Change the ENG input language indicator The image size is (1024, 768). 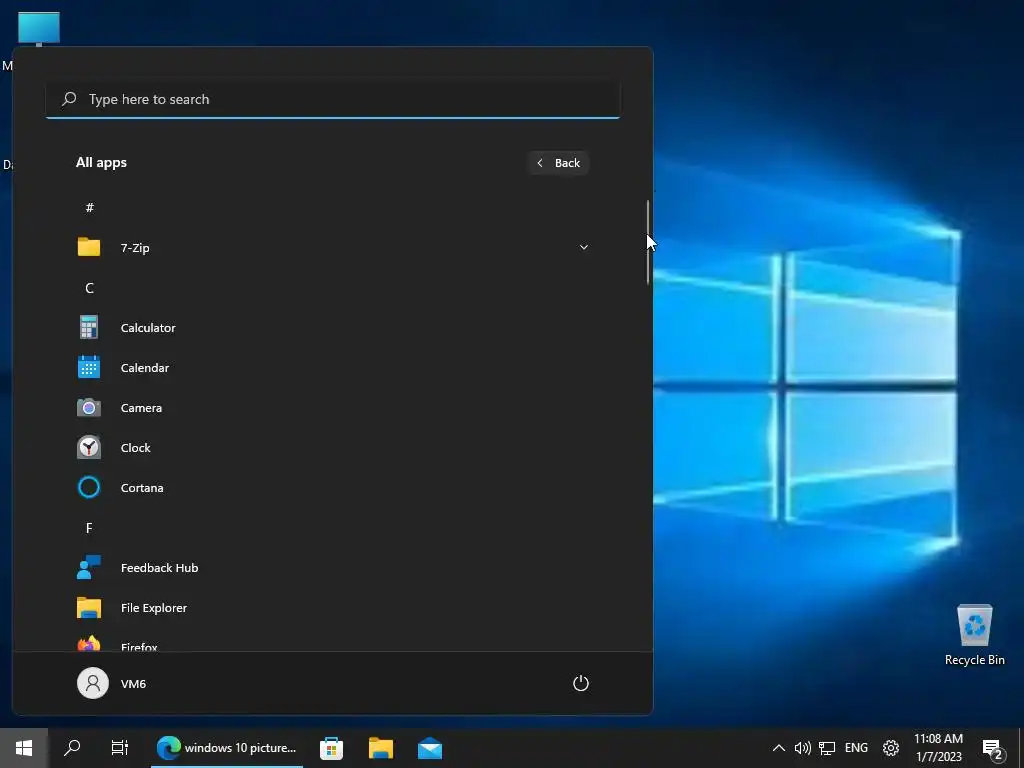tap(856, 748)
